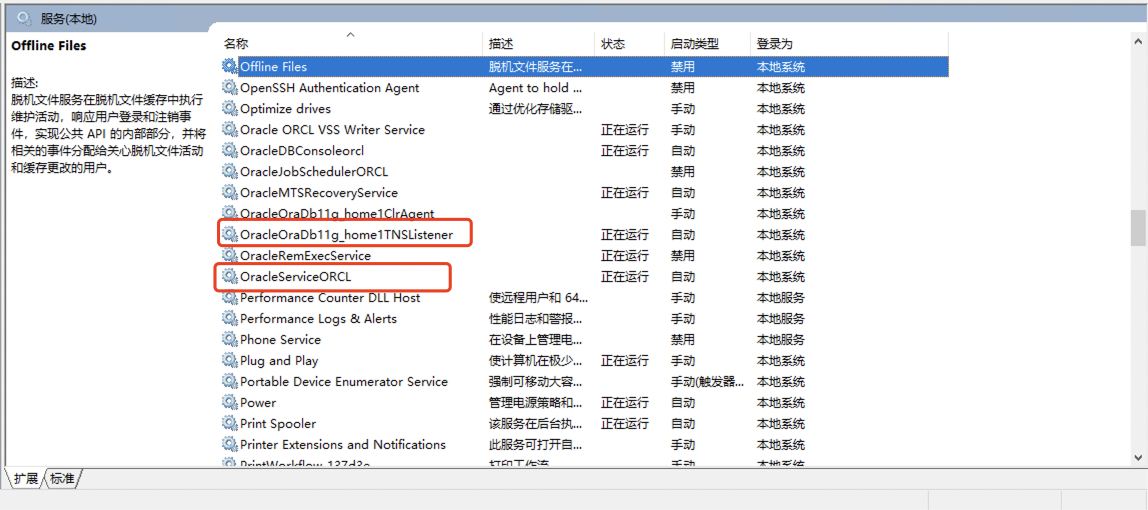
Task: Select the Performance Logs & Alerts service
Action: 318,319
